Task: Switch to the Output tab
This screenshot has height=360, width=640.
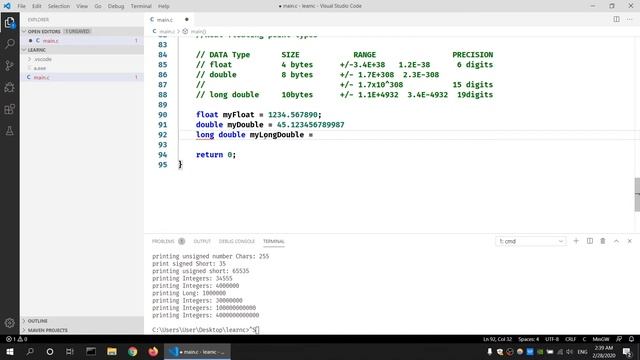Action: (202, 241)
